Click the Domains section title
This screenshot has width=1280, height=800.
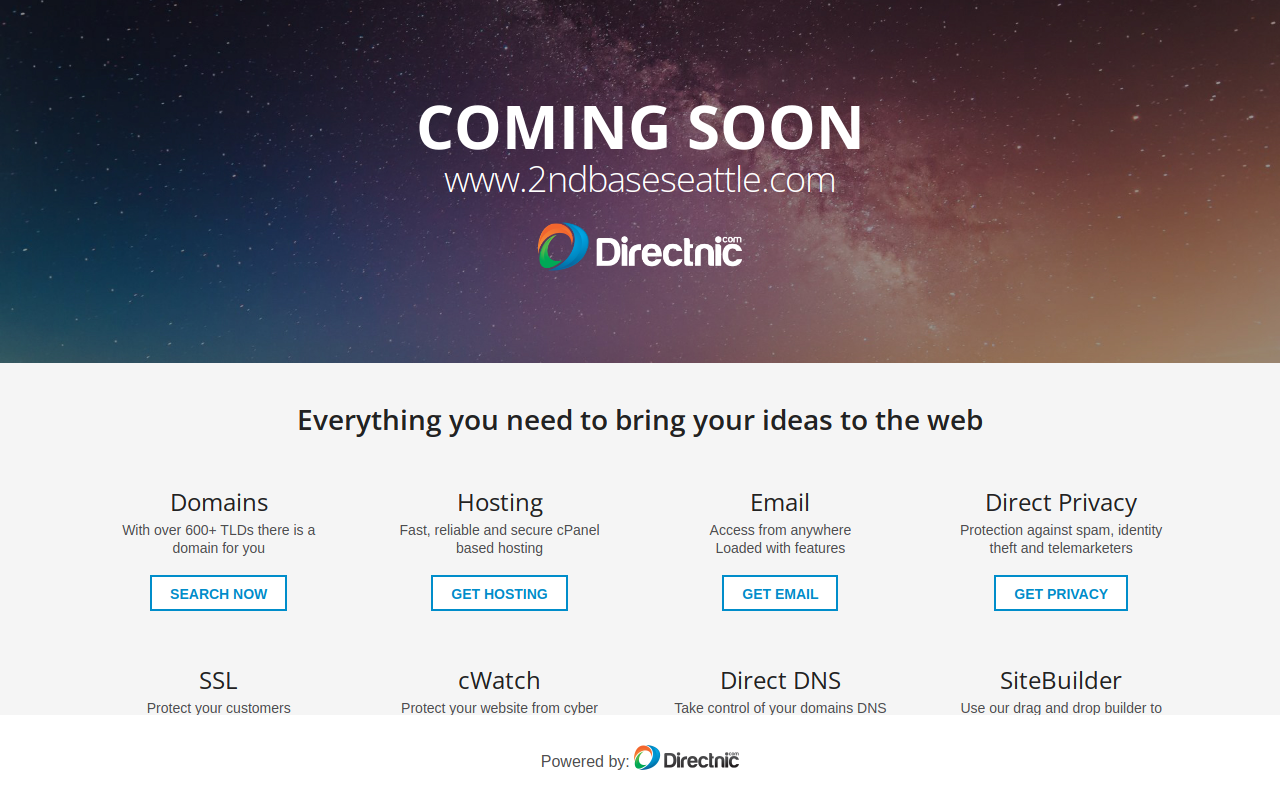(x=219, y=502)
